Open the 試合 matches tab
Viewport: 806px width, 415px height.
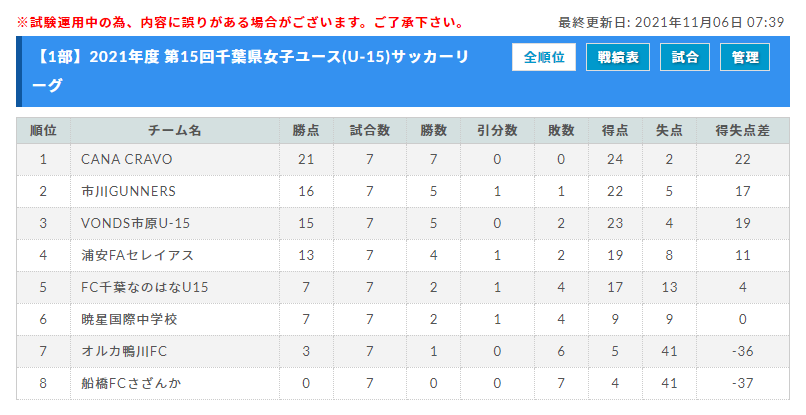click(x=685, y=57)
